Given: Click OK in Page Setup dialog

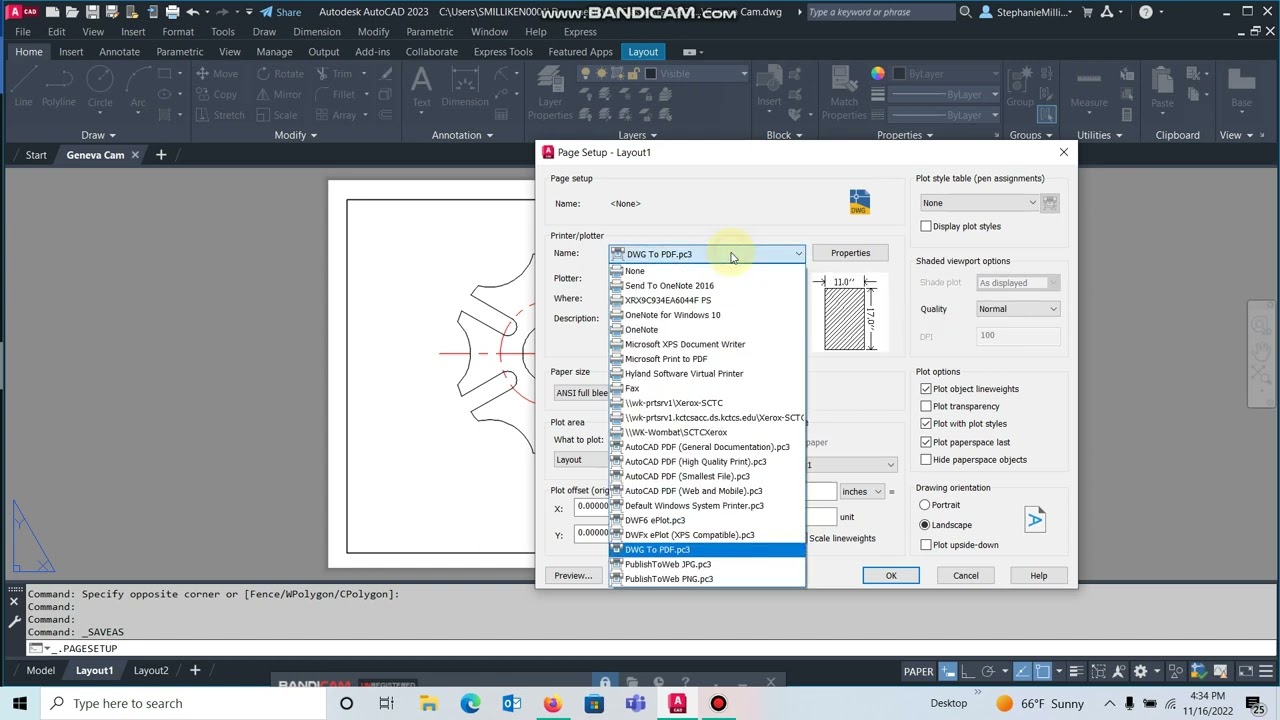Looking at the screenshot, I should [x=891, y=576].
